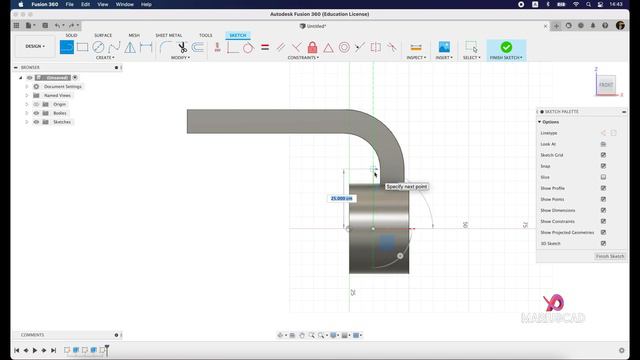Hide the Bodies folder visibility
Viewport: 640px width, 360px height.
(36, 113)
